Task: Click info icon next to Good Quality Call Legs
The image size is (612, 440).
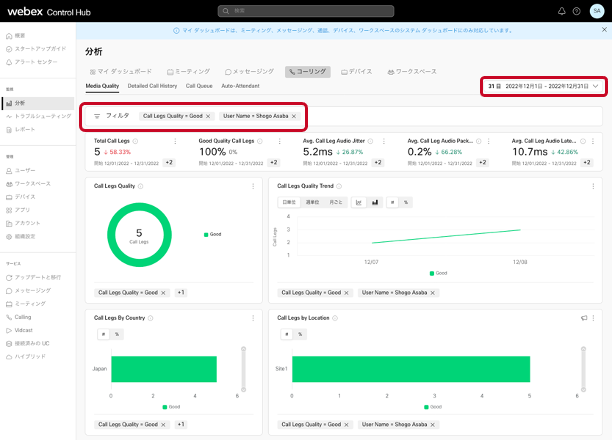Action: pyautogui.click(x=260, y=141)
